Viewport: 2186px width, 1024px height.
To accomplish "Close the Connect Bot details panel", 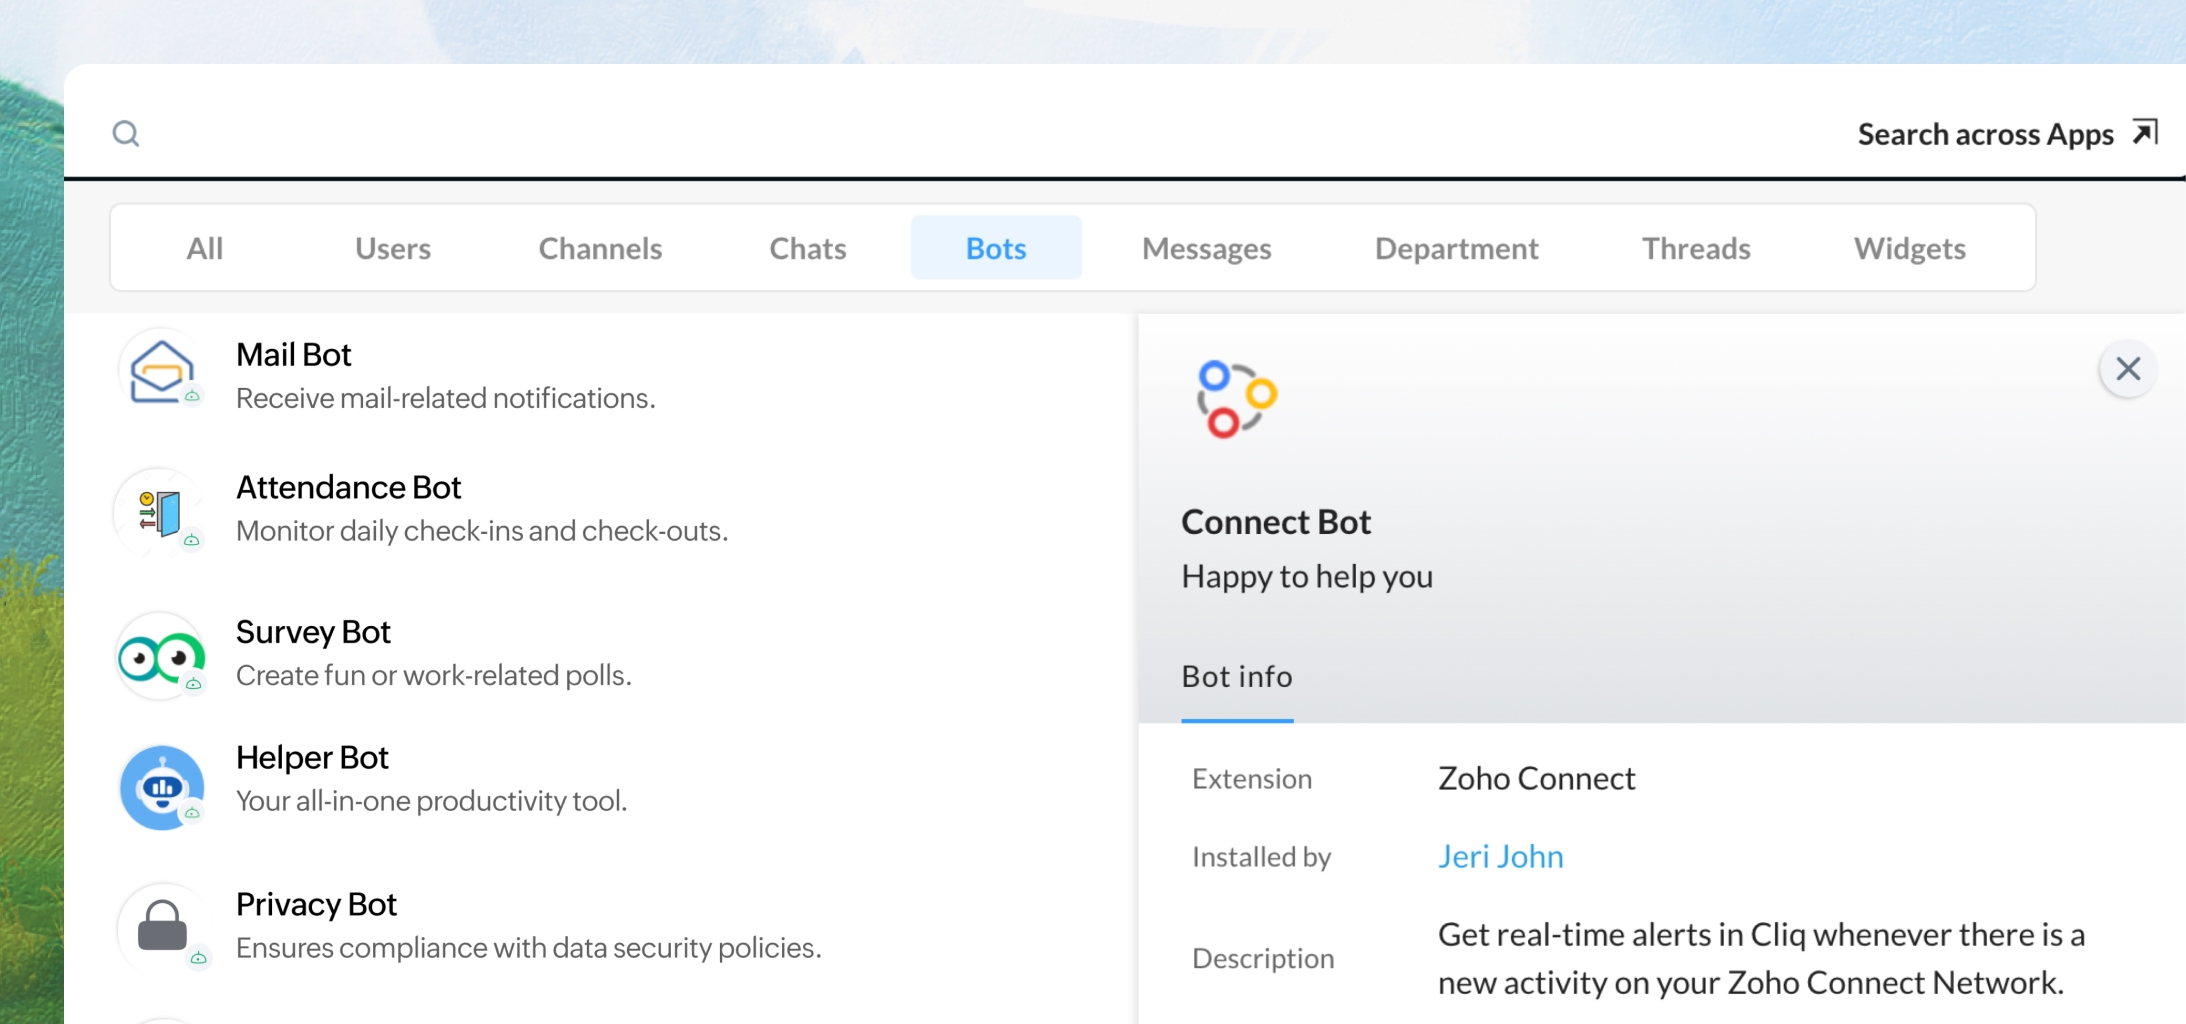I will tap(2127, 369).
